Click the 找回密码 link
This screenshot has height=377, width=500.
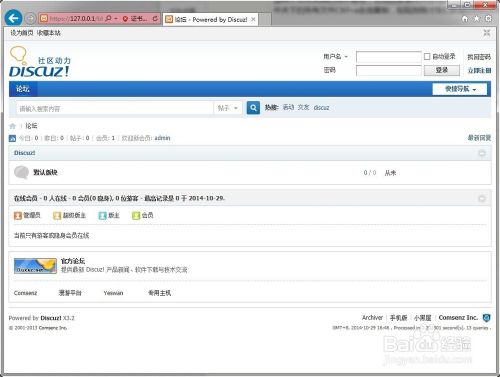(479, 57)
